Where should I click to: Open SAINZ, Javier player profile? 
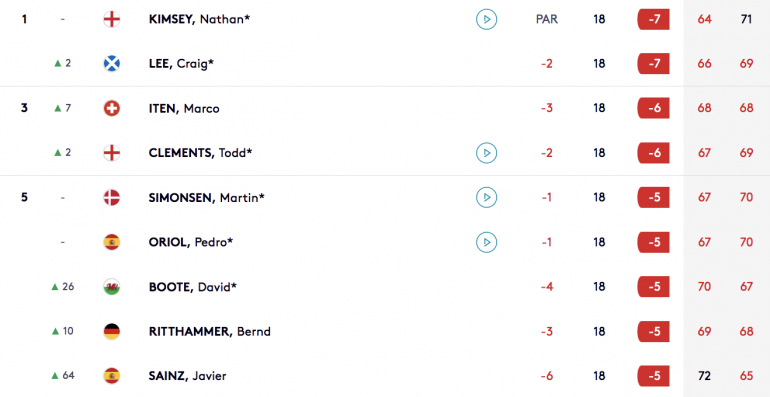(x=188, y=376)
